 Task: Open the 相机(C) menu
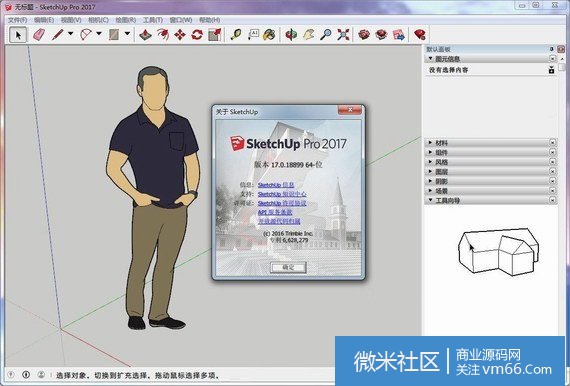pos(99,20)
